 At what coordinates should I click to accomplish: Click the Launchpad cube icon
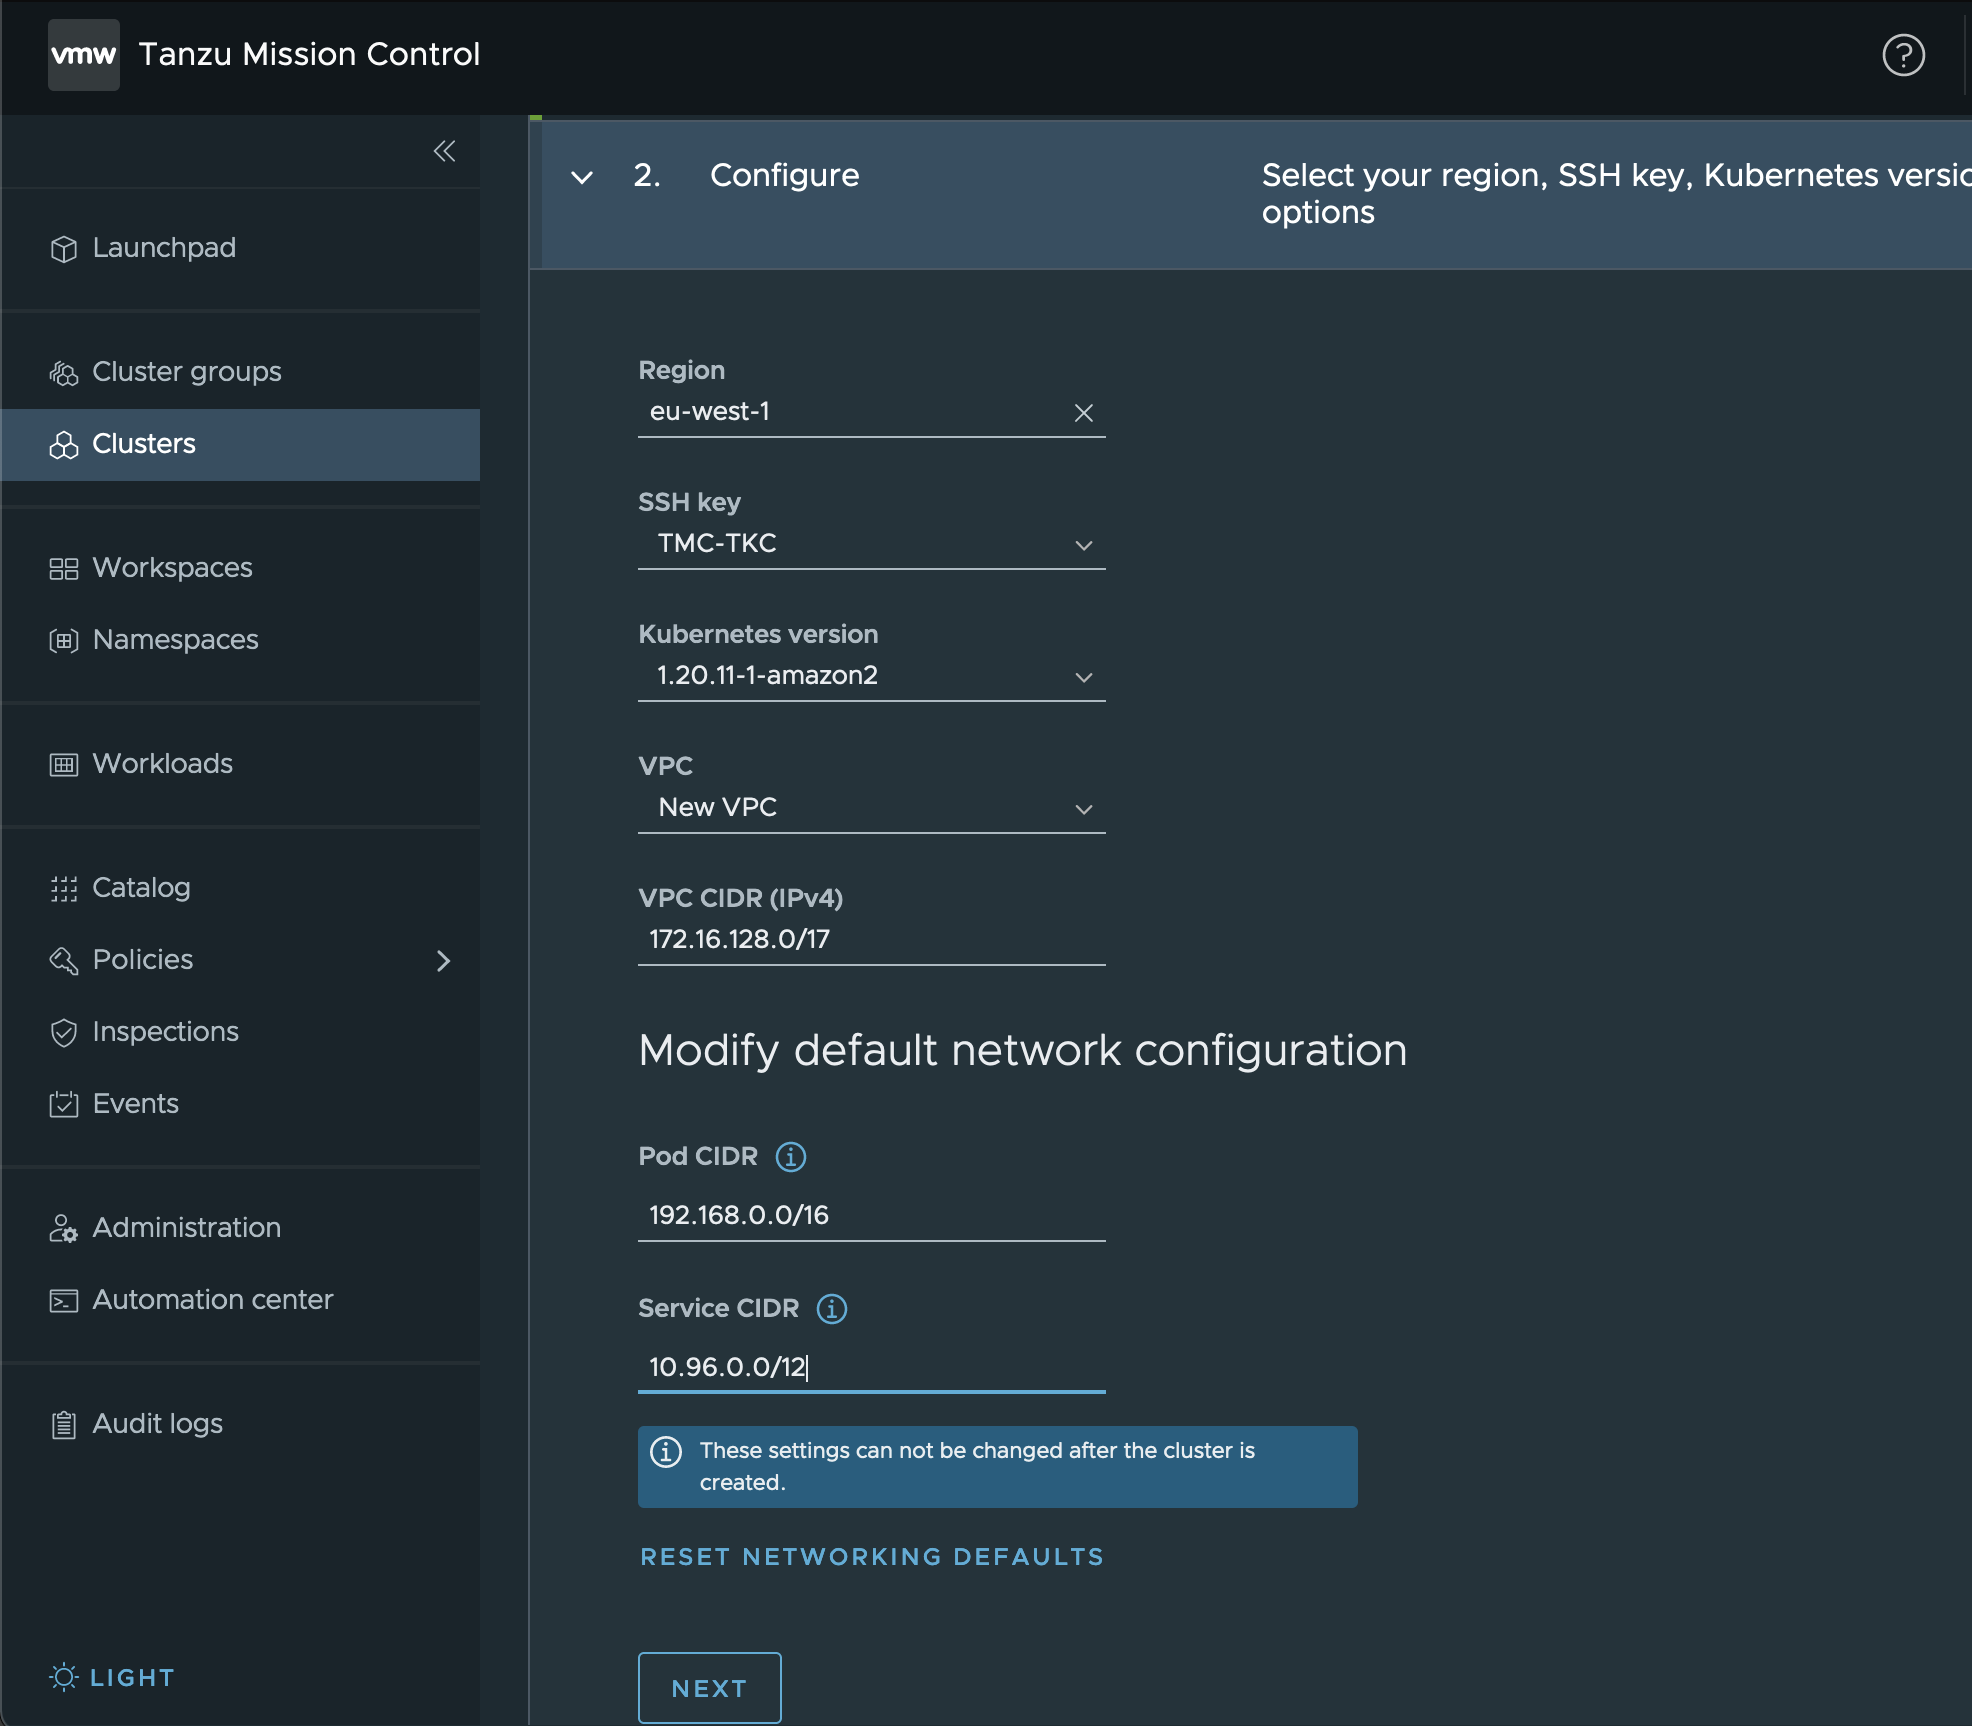point(64,248)
